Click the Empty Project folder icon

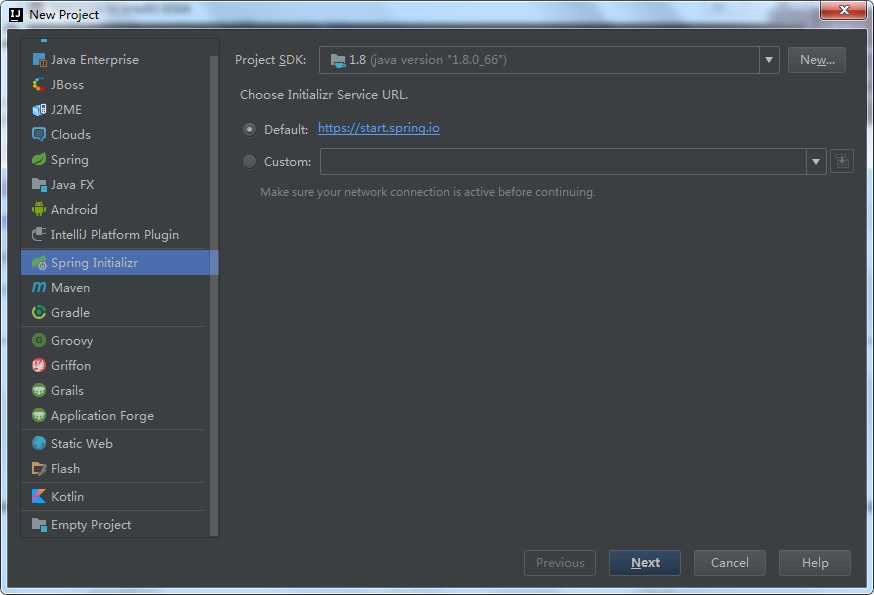pyautogui.click(x=39, y=525)
